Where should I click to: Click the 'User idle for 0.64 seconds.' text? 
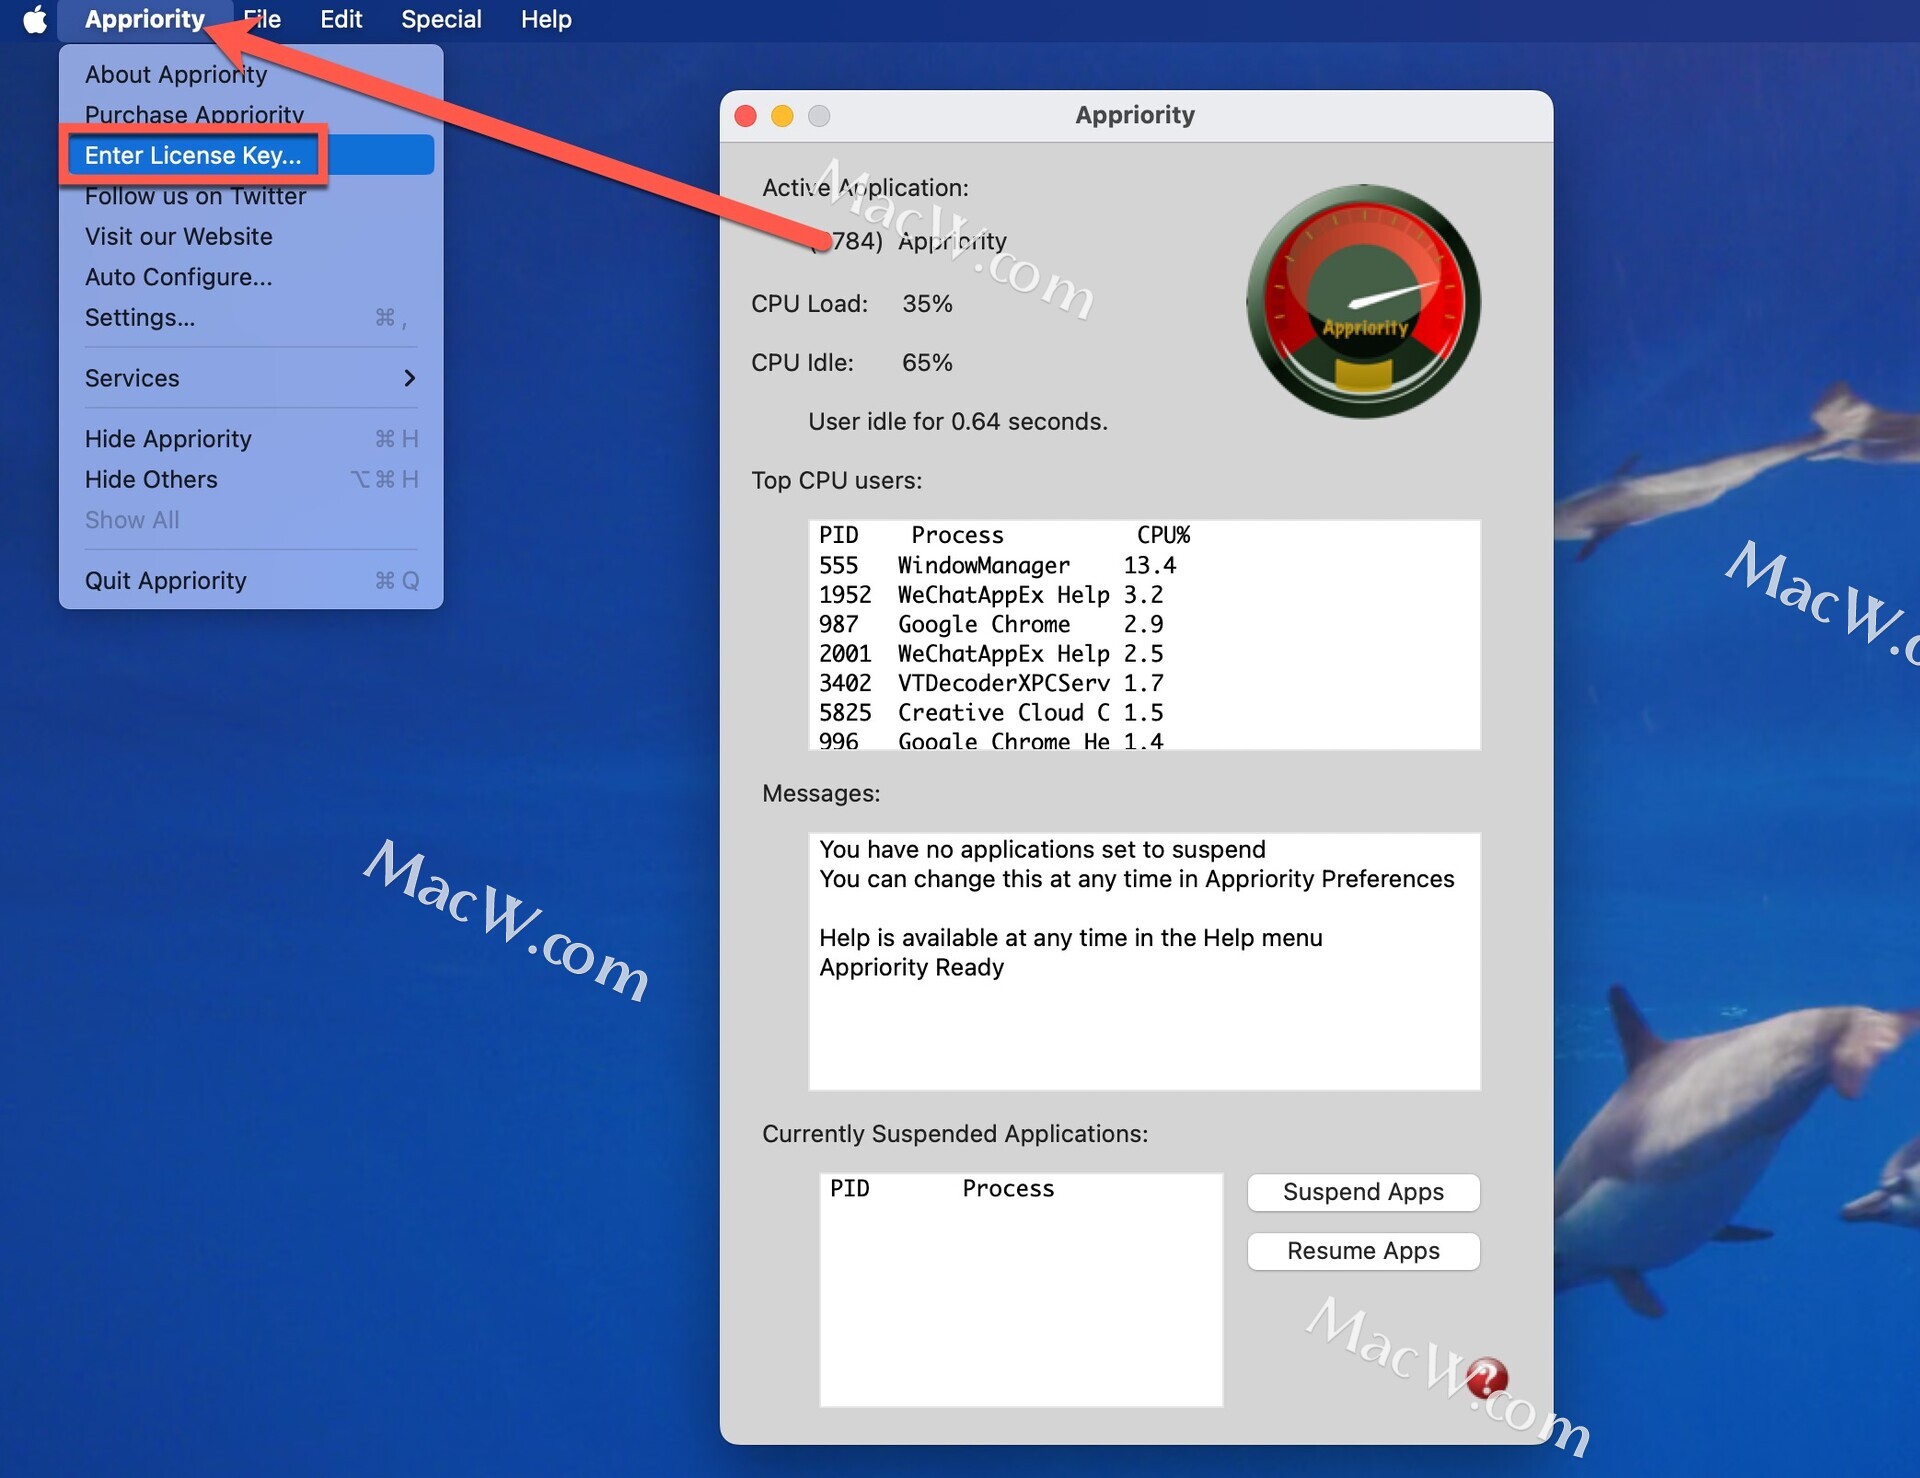[957, 421]
